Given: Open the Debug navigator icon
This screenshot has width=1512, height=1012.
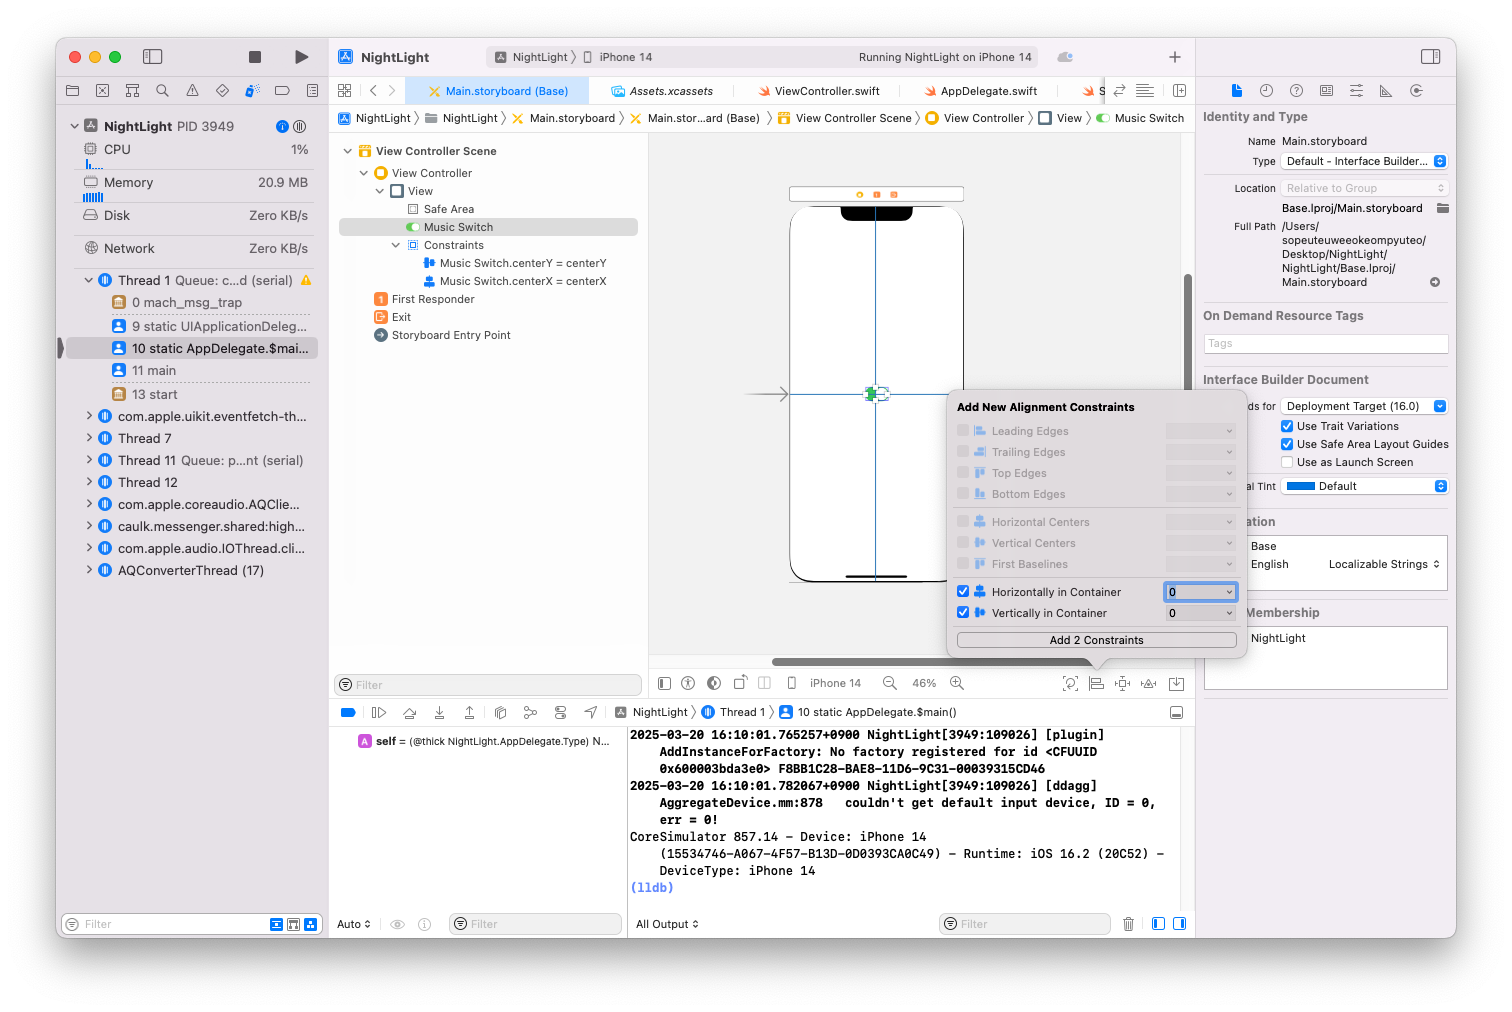Looking at the screenshot, I should [x=252, y=91].
